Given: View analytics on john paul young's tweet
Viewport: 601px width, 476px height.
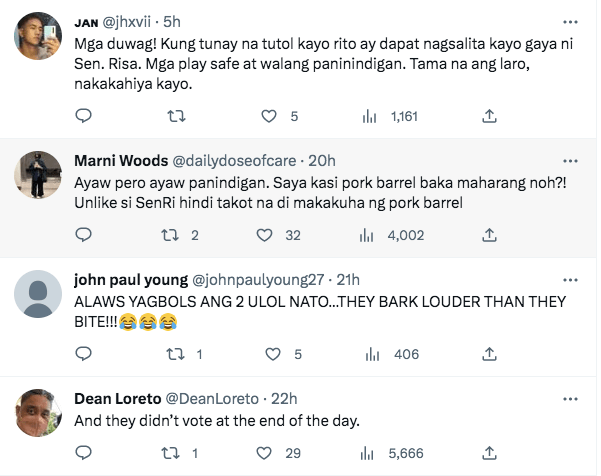Looking at the screenshot, I should tap(369, 354).
